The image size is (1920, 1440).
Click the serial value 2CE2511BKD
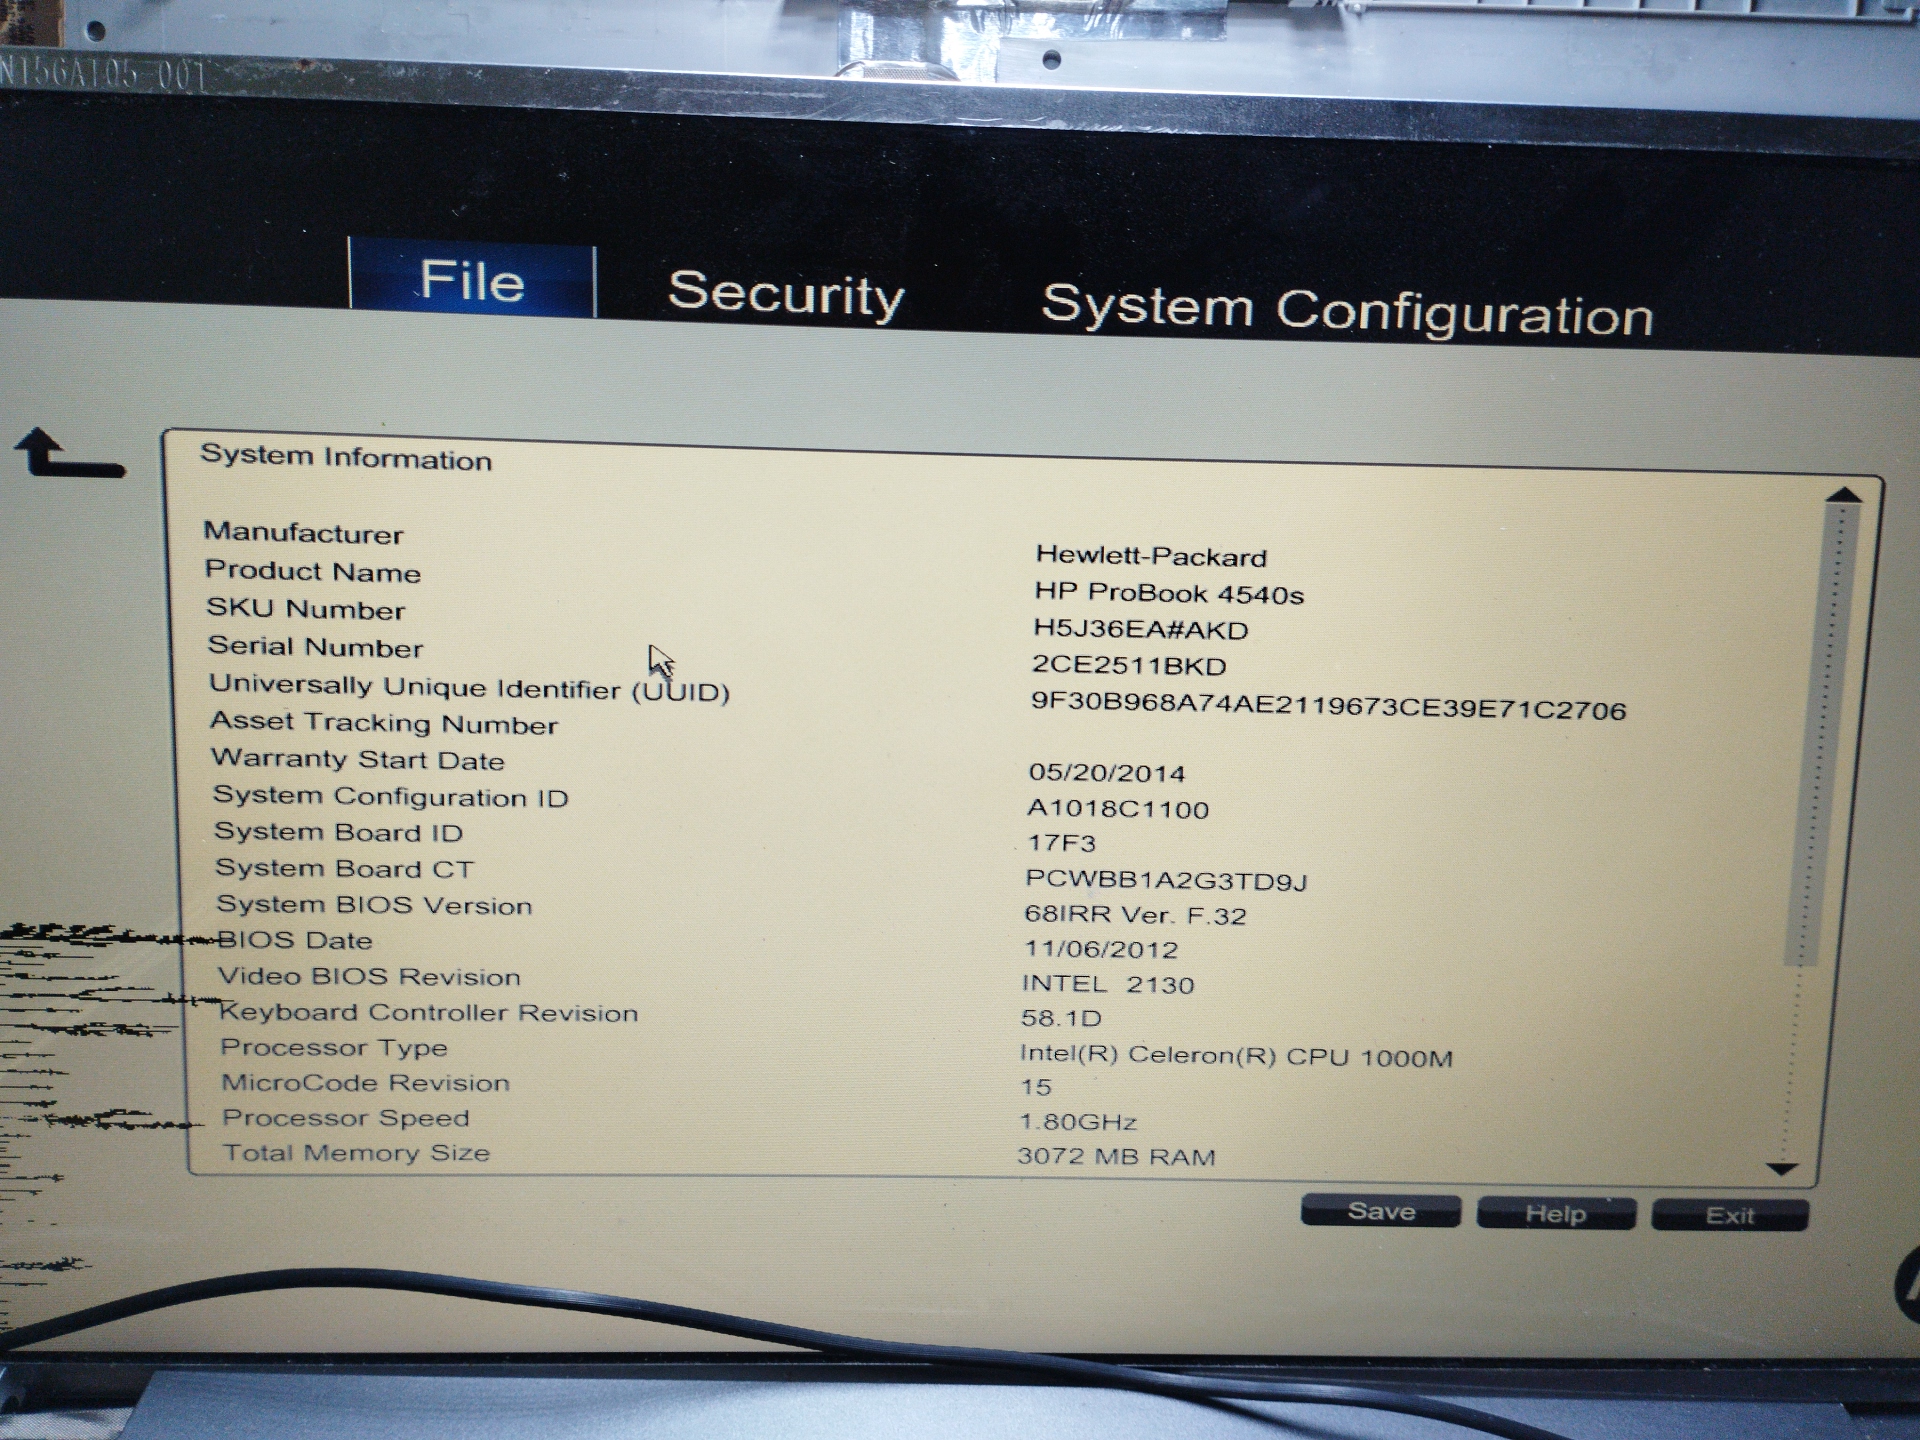coord(1129,665)
